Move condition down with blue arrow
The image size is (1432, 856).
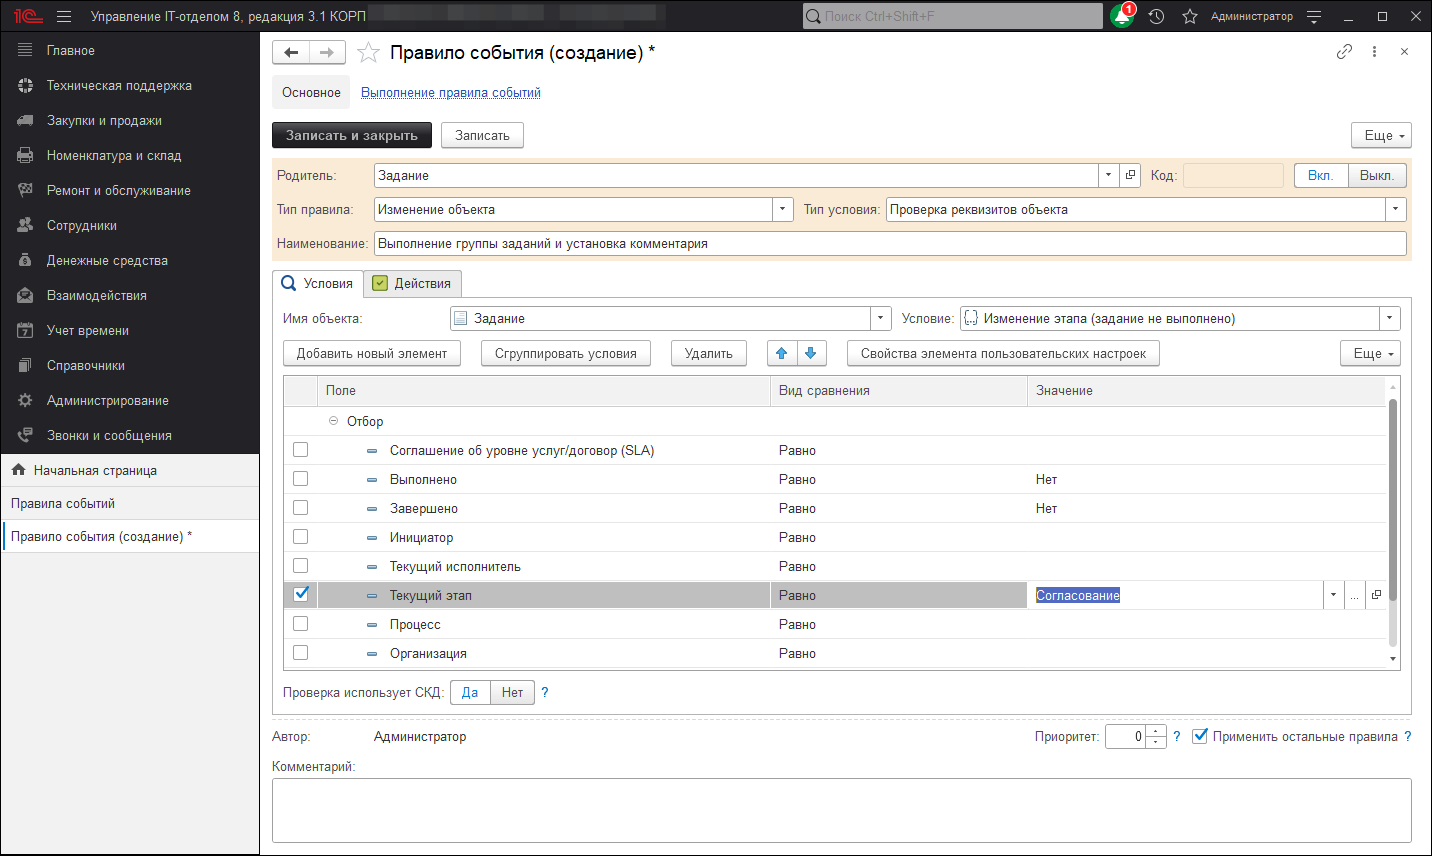811,353
